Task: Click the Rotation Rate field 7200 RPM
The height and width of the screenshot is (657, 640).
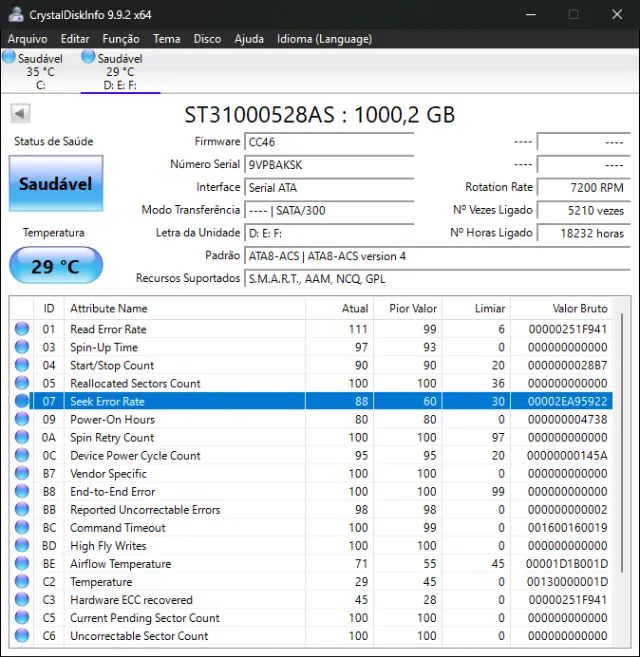Action: (583, 187)
